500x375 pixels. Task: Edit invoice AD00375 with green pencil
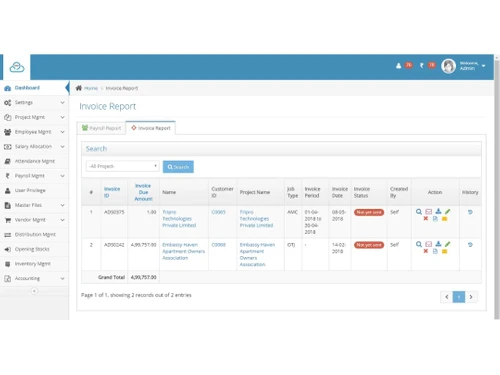click(448, 212)
